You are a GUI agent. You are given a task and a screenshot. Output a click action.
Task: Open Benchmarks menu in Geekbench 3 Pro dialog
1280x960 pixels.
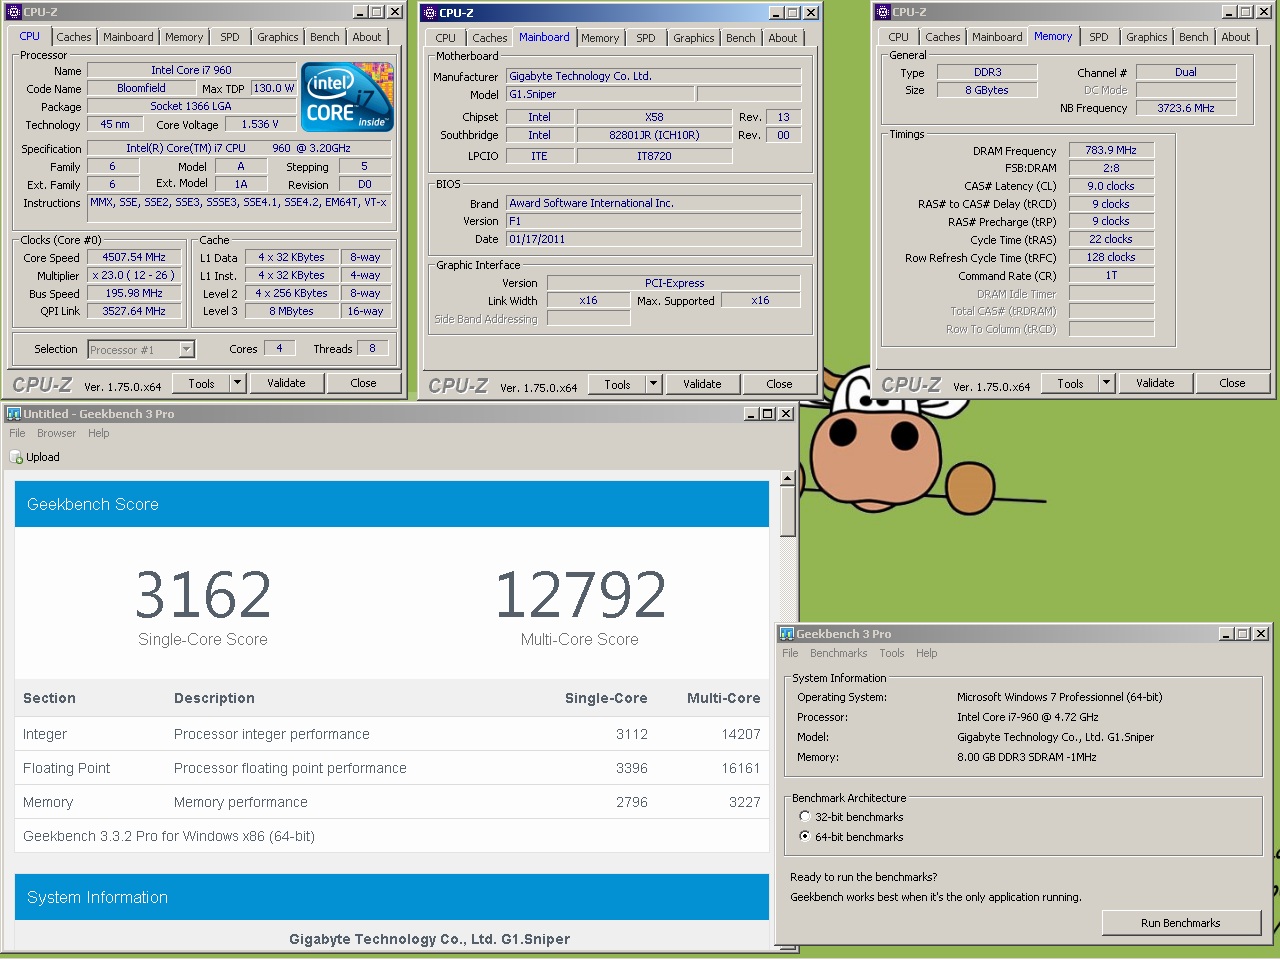click(x=838, y=653)
